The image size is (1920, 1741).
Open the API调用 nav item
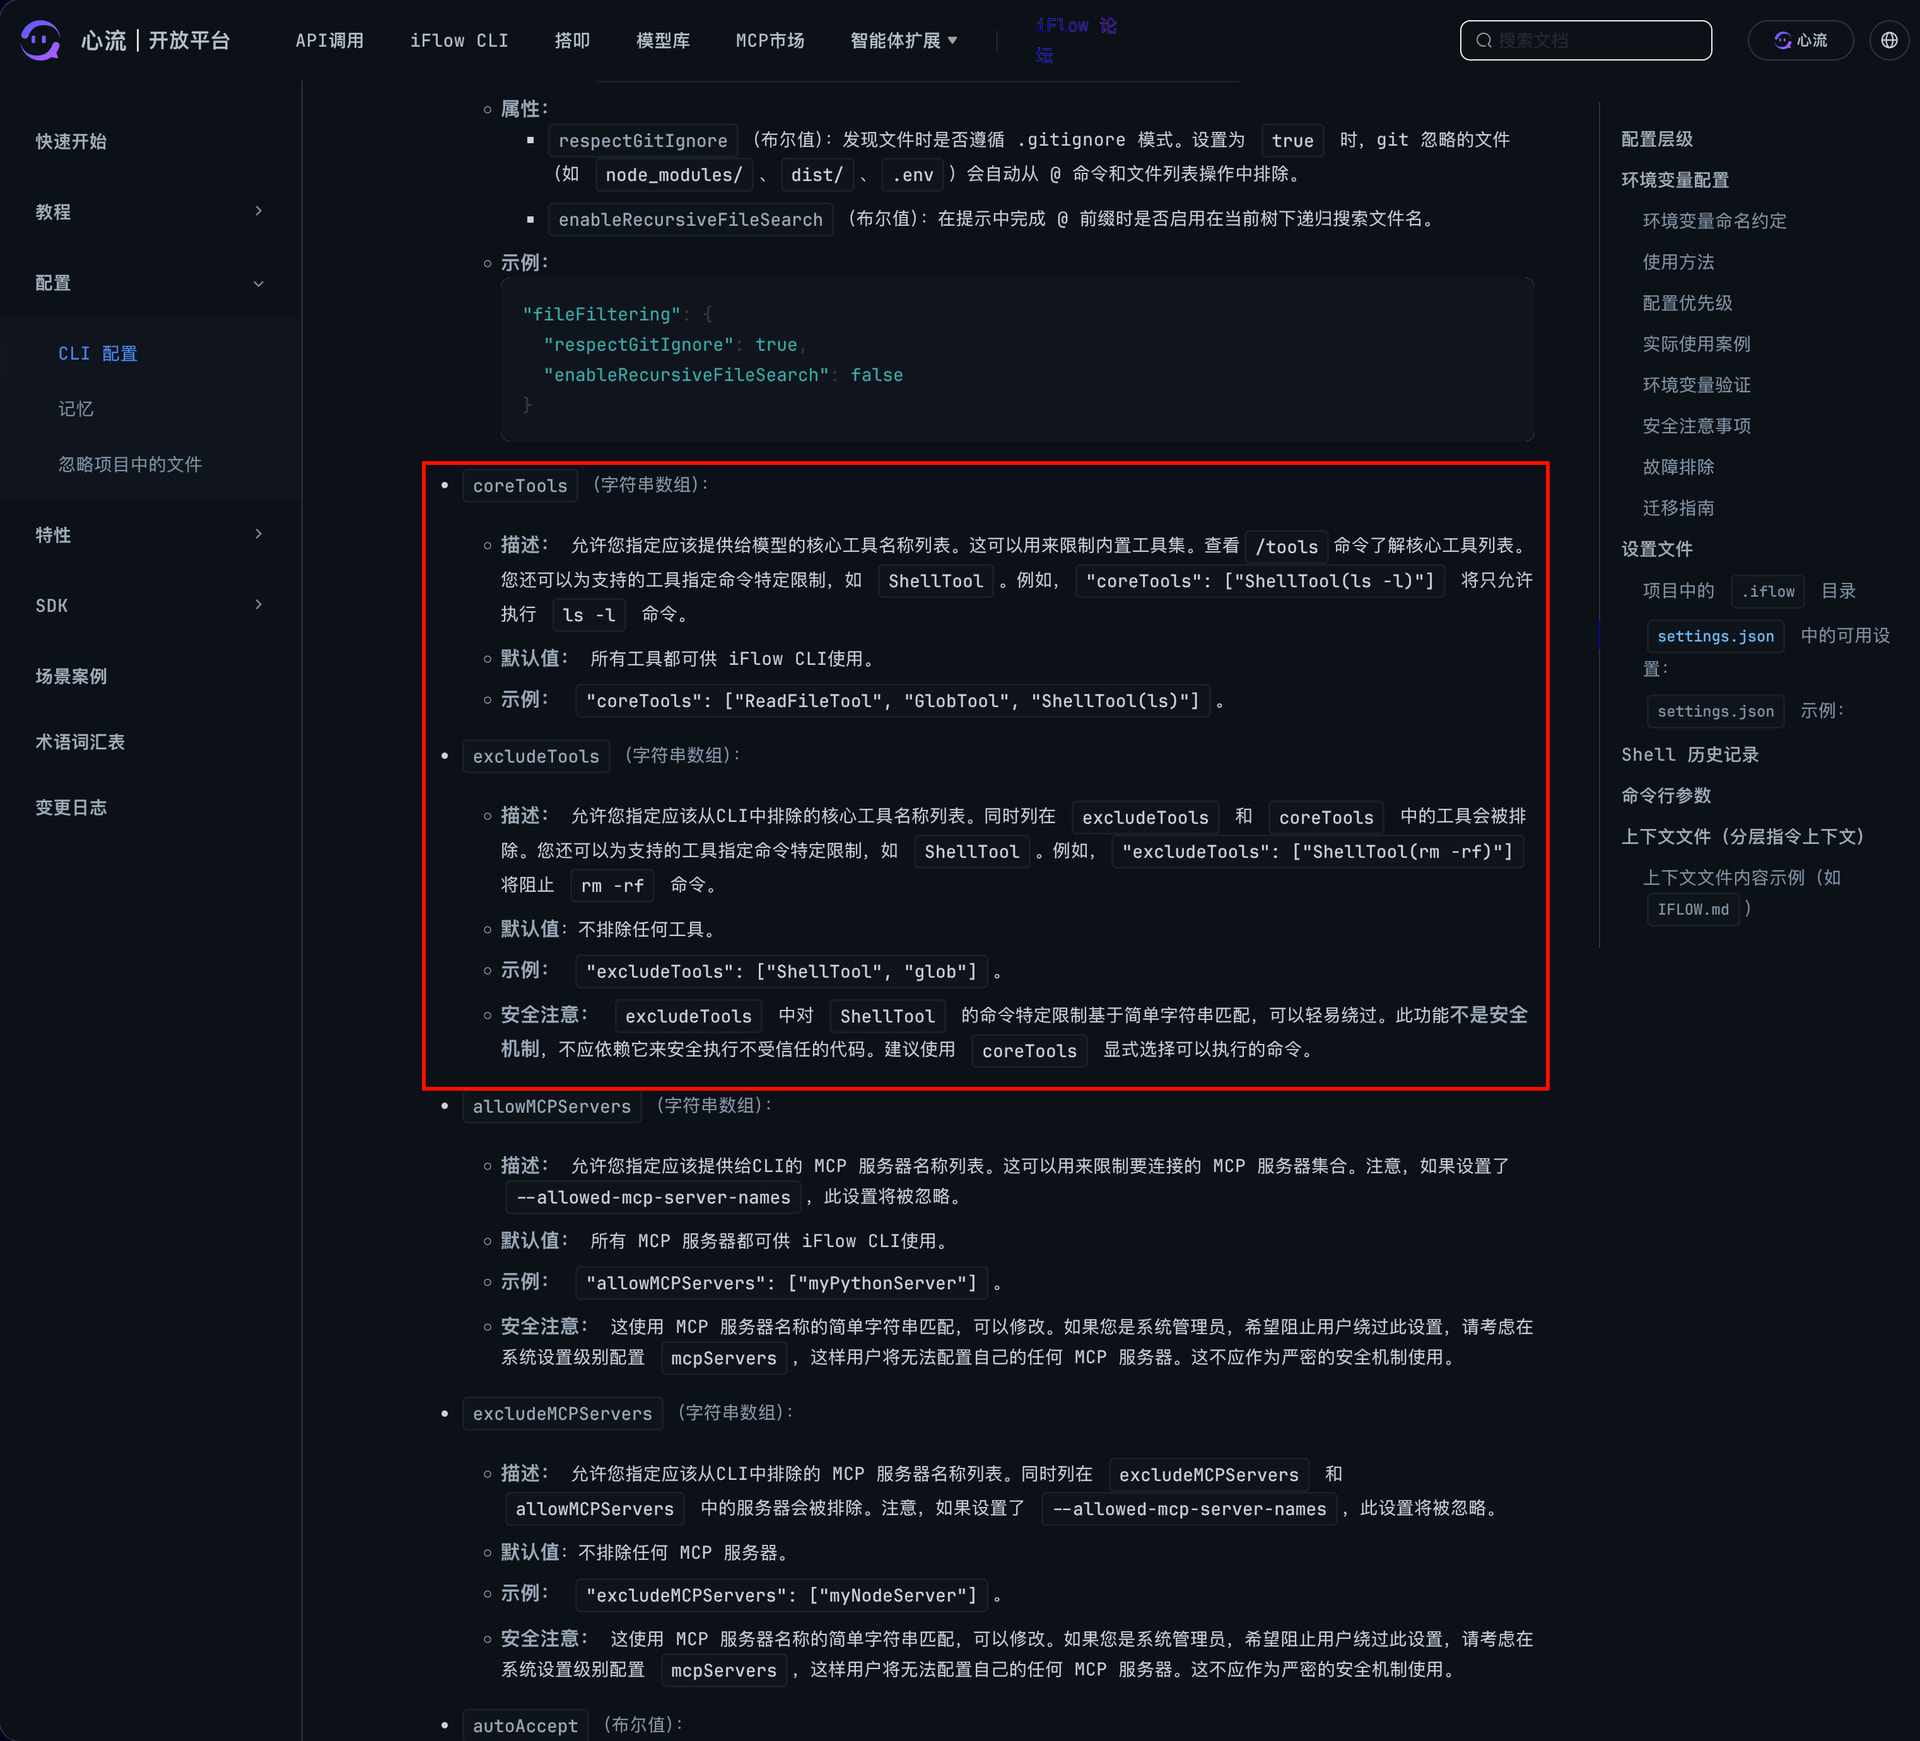[x=329, y=40]
